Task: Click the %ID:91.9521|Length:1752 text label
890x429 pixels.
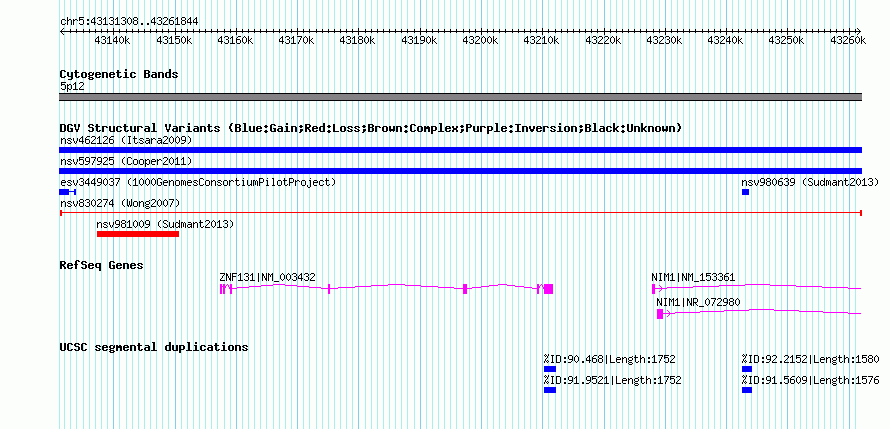Action: (612, 380)
